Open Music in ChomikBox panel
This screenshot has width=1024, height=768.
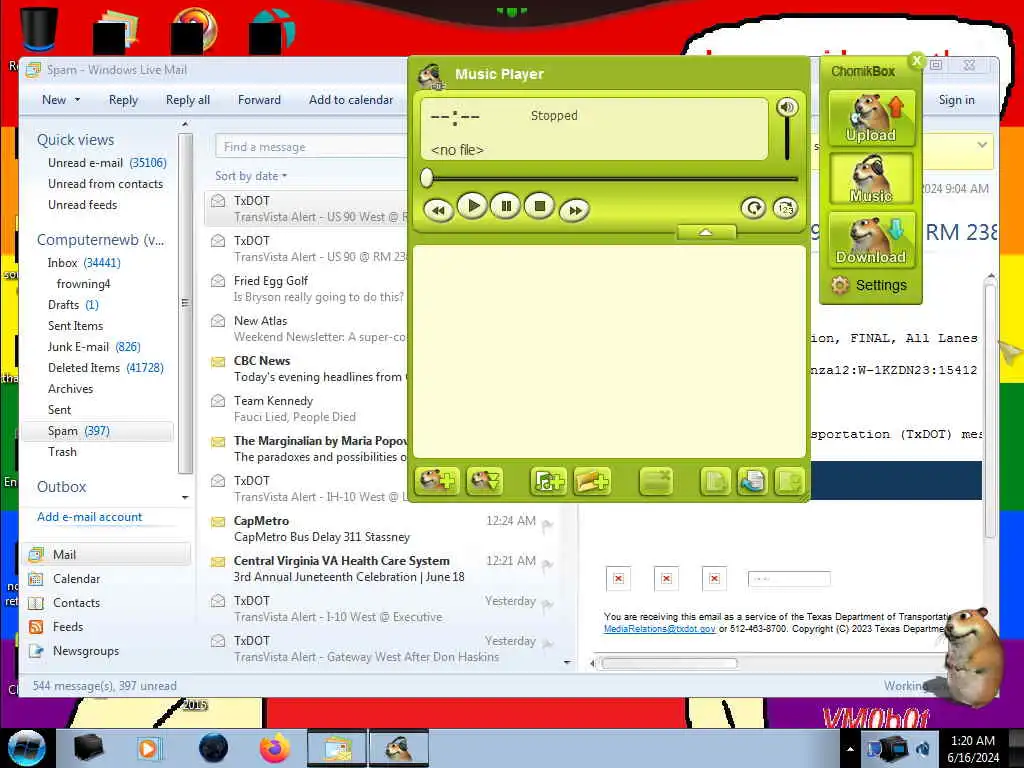(871, 178)
